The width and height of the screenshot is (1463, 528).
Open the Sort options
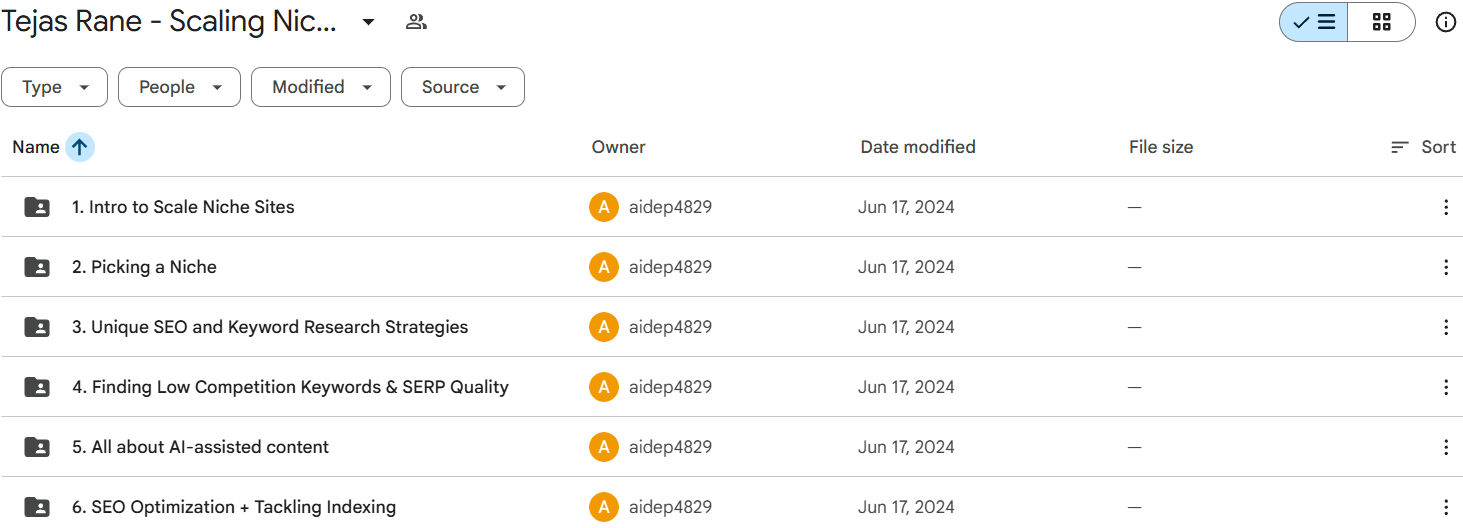tap(1423, 147)
